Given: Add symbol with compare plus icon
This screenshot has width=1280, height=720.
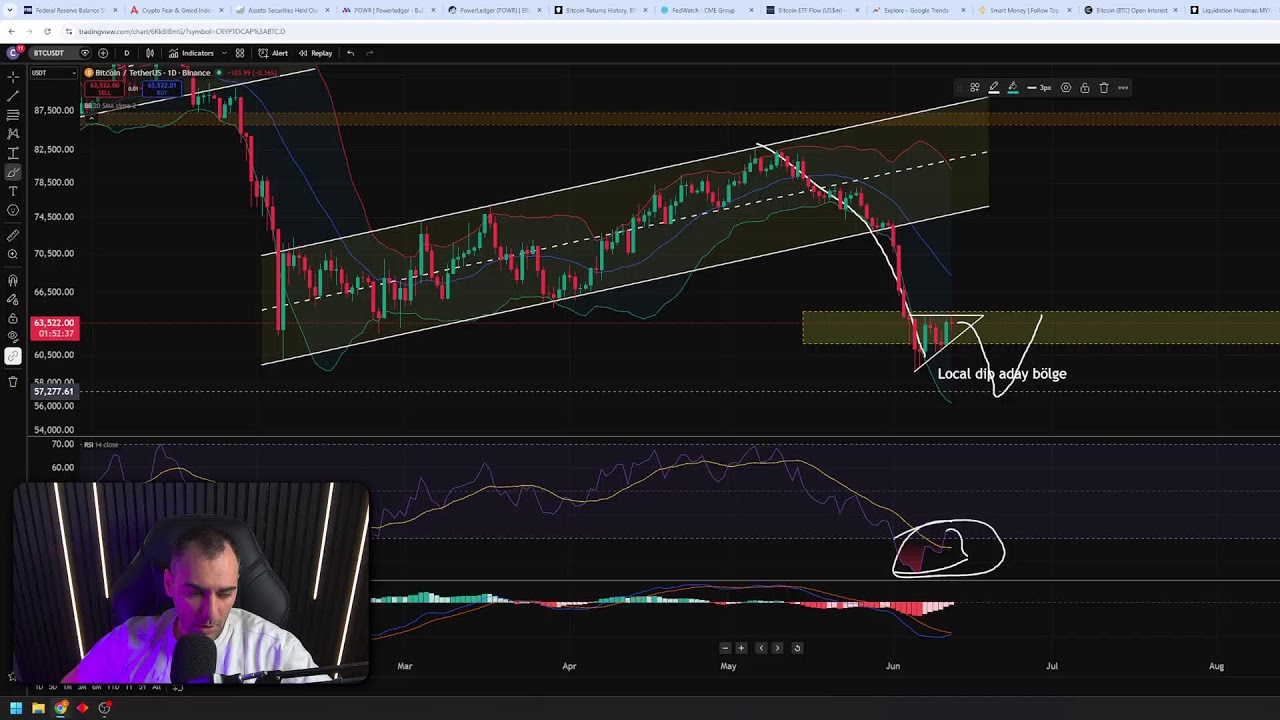Looking at the screenshot, I should tap(103, 53).
